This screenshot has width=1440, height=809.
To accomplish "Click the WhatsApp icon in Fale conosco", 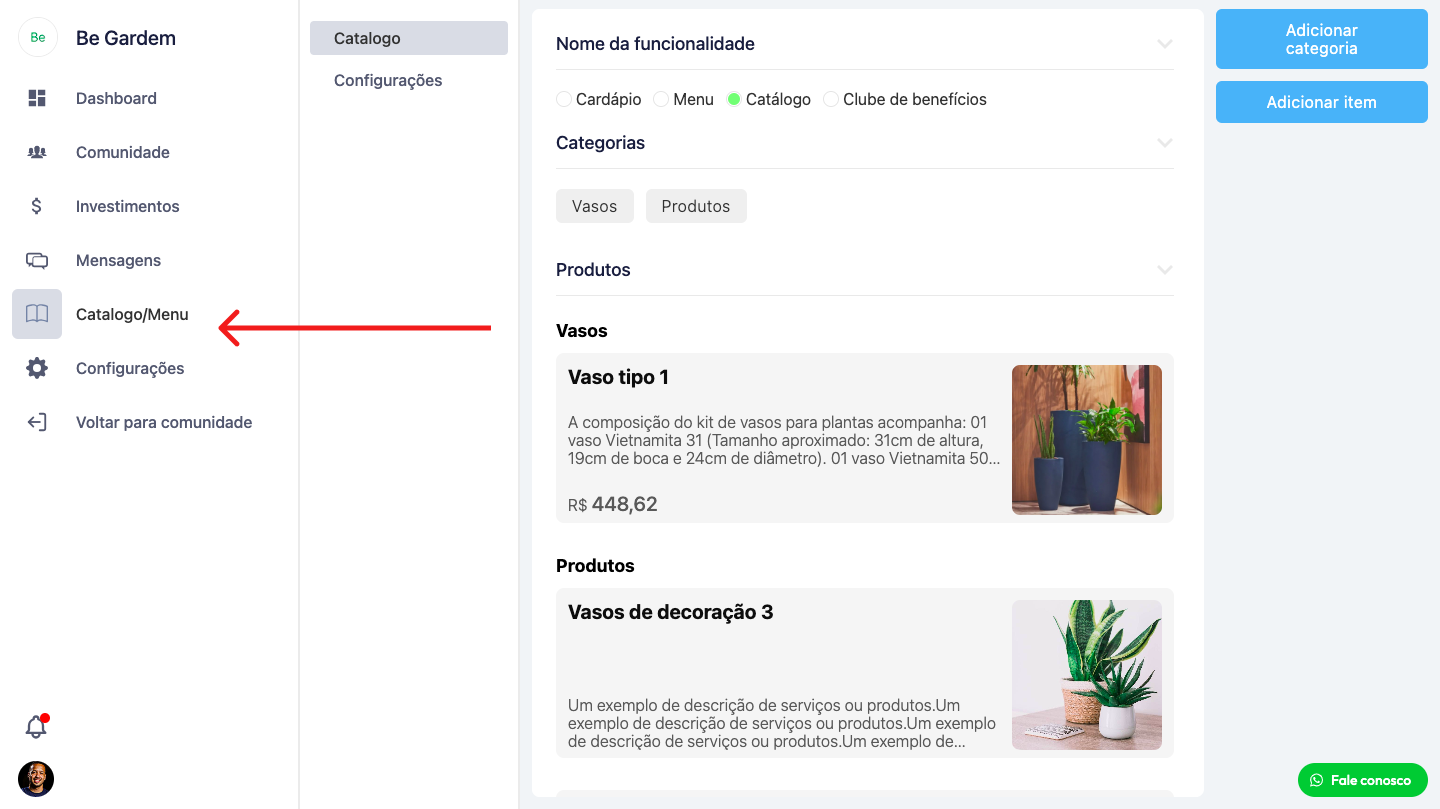I will point(1316,780).
